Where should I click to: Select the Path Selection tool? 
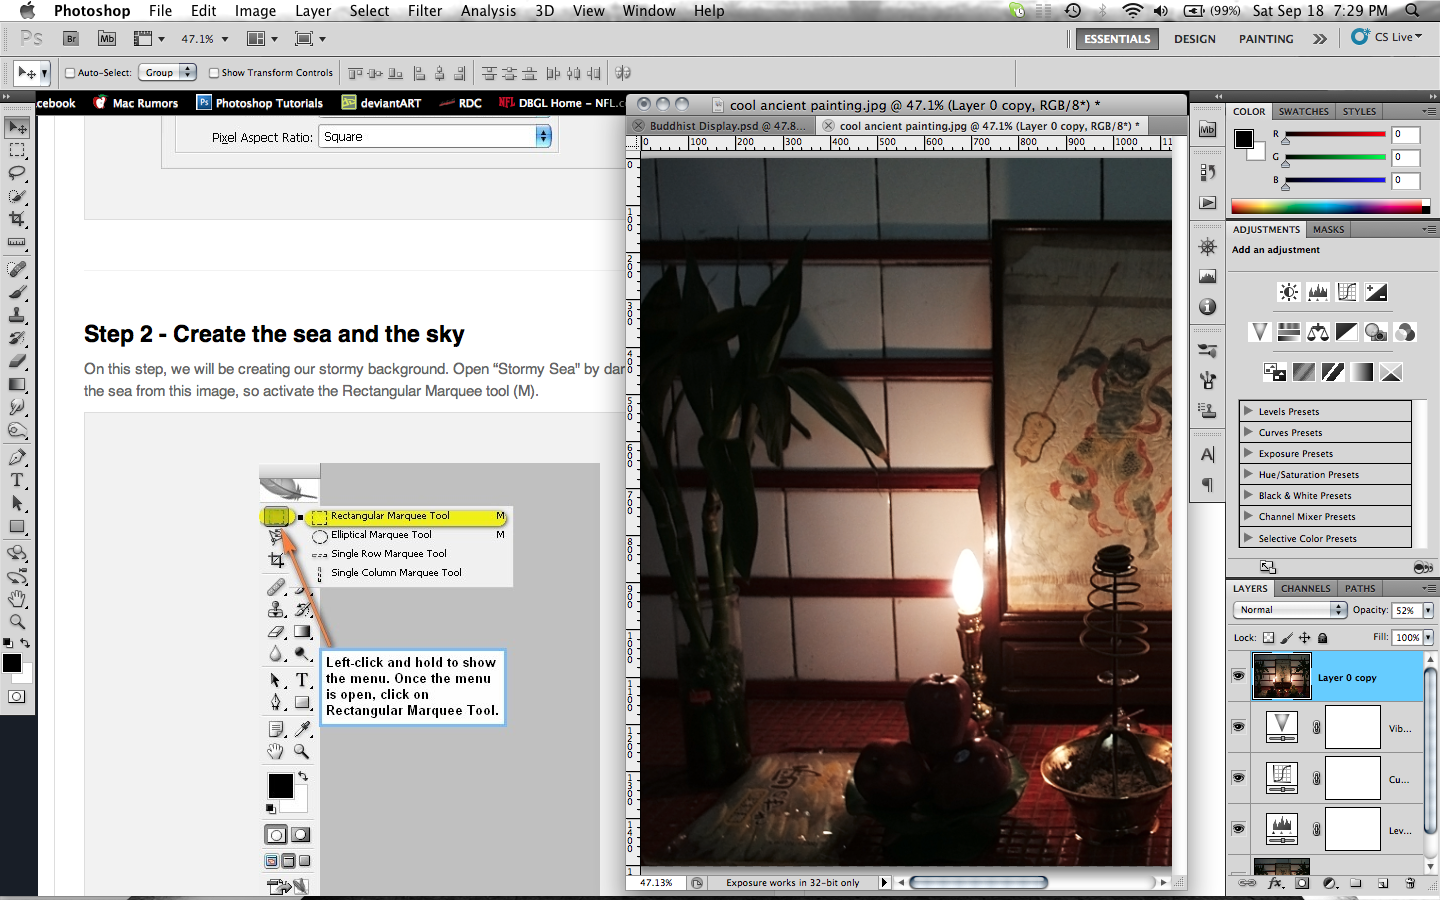click(x=17, y=503)
